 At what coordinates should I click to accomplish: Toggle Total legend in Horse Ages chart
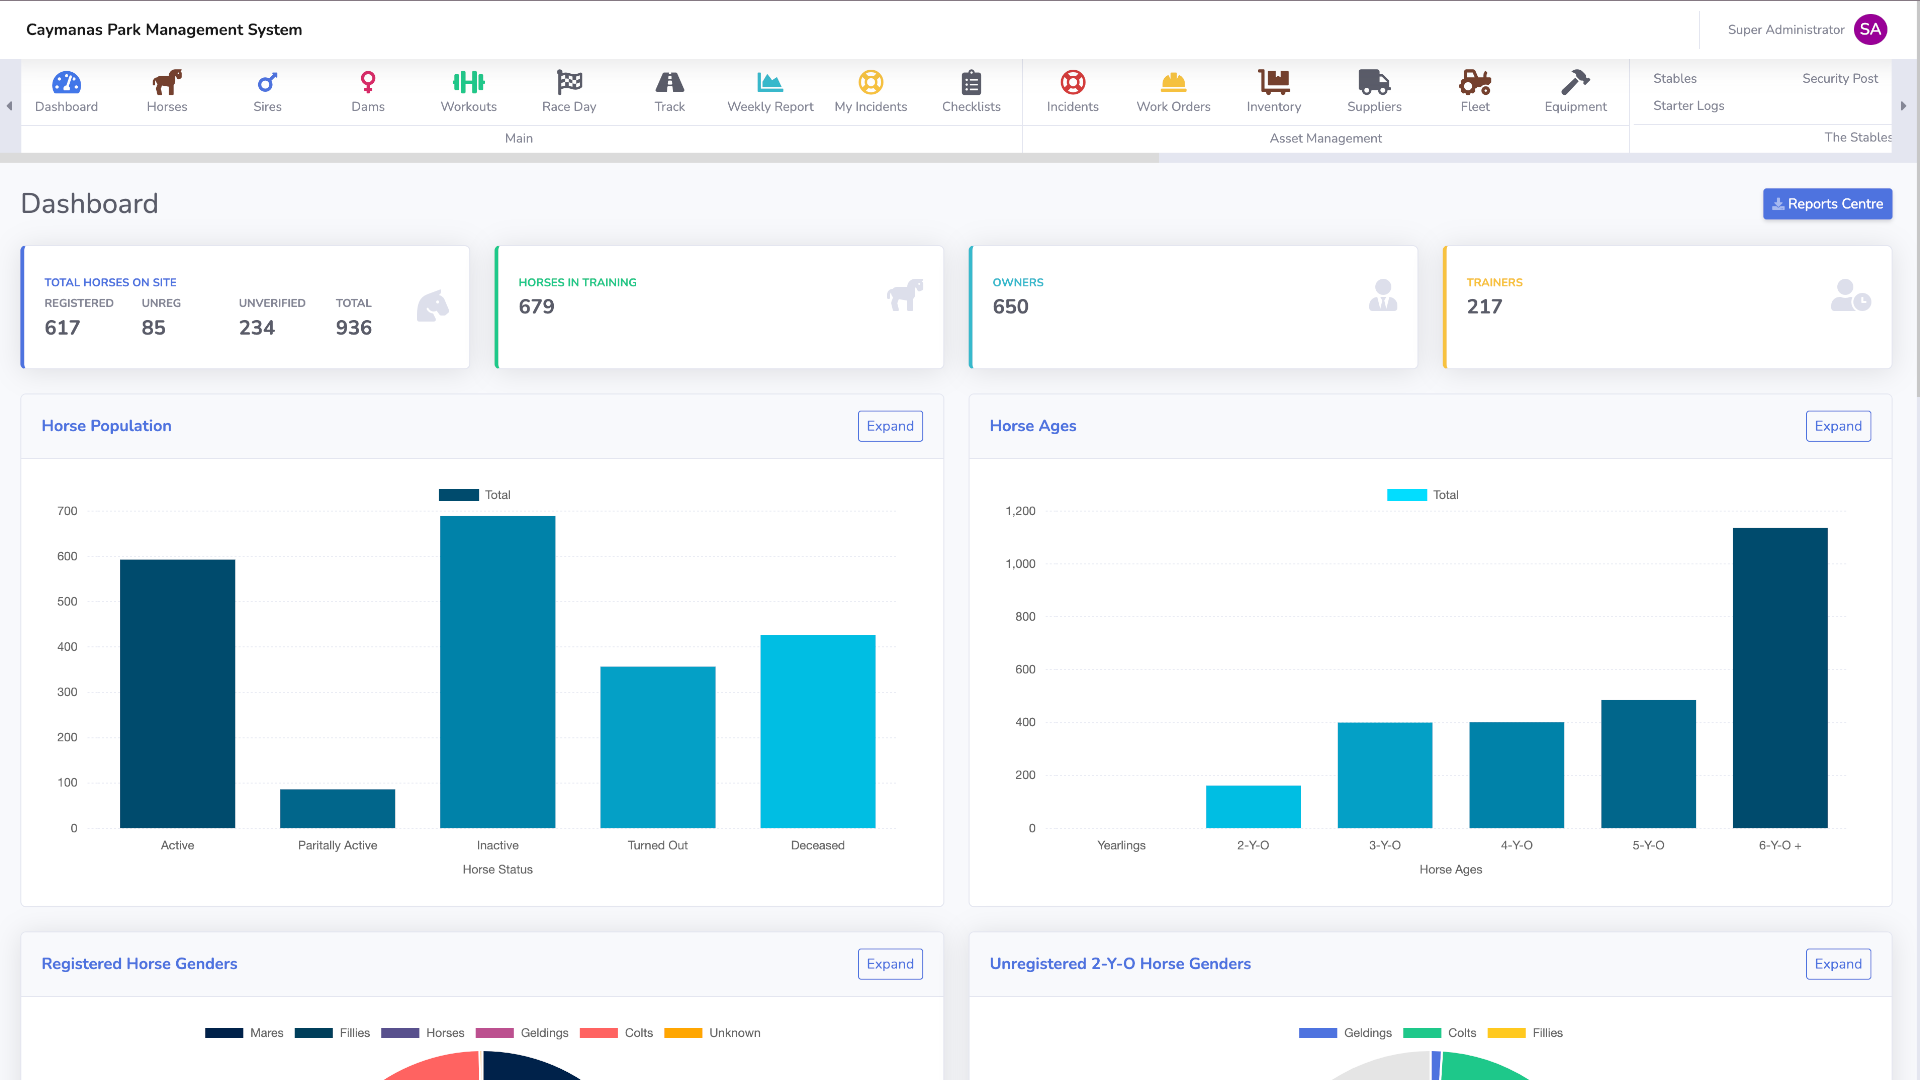coord(1424,495)
